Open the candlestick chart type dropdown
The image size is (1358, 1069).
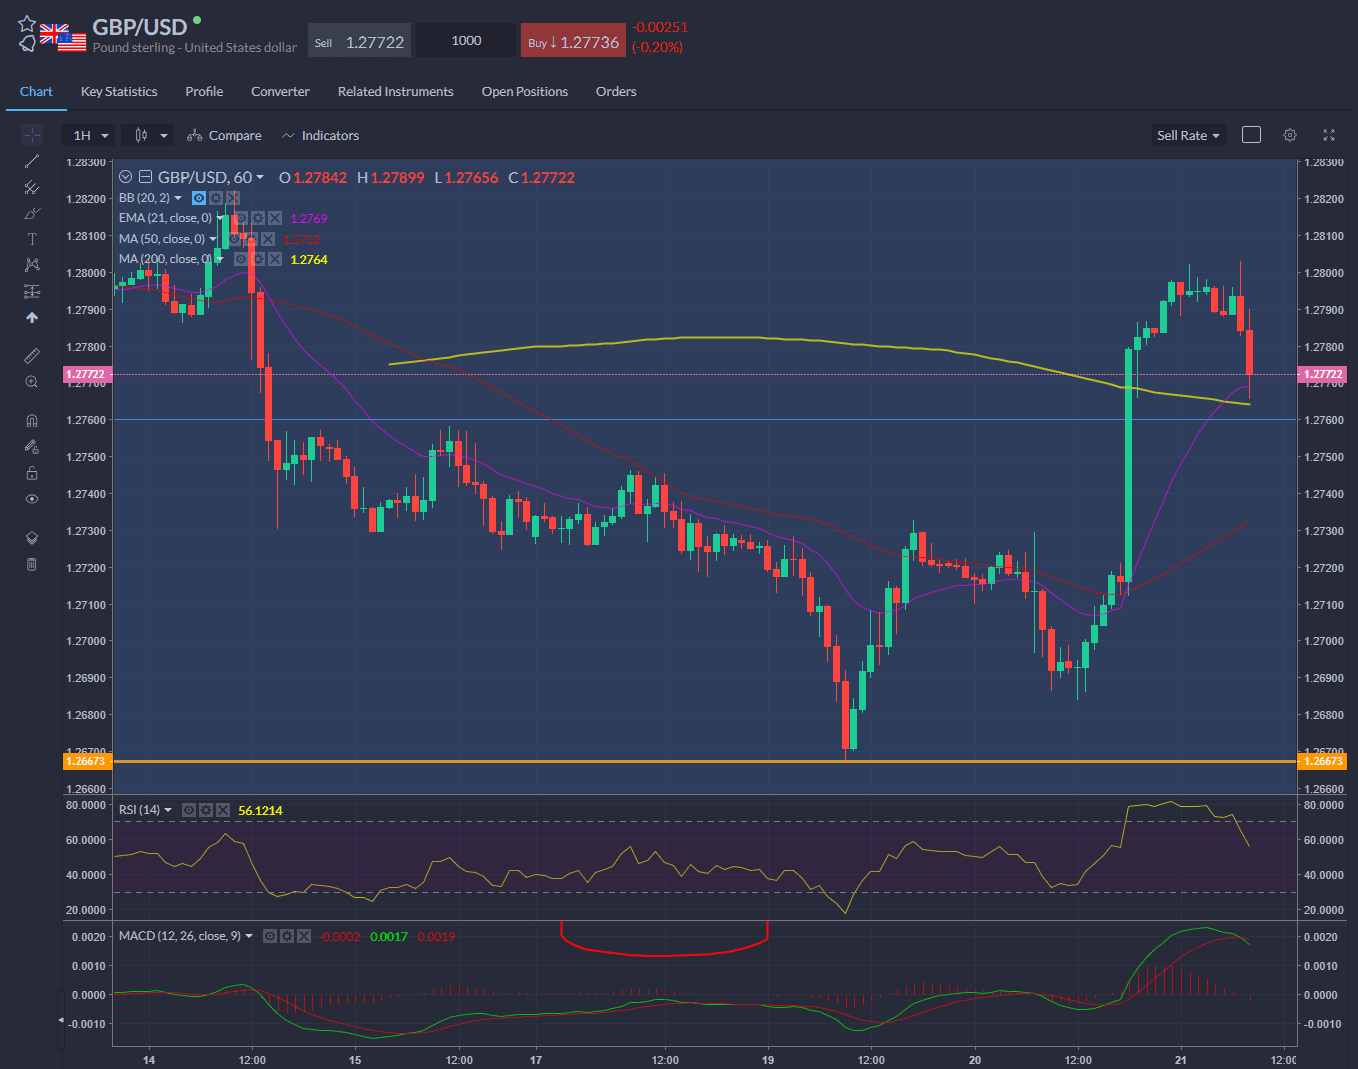[150, 135]
